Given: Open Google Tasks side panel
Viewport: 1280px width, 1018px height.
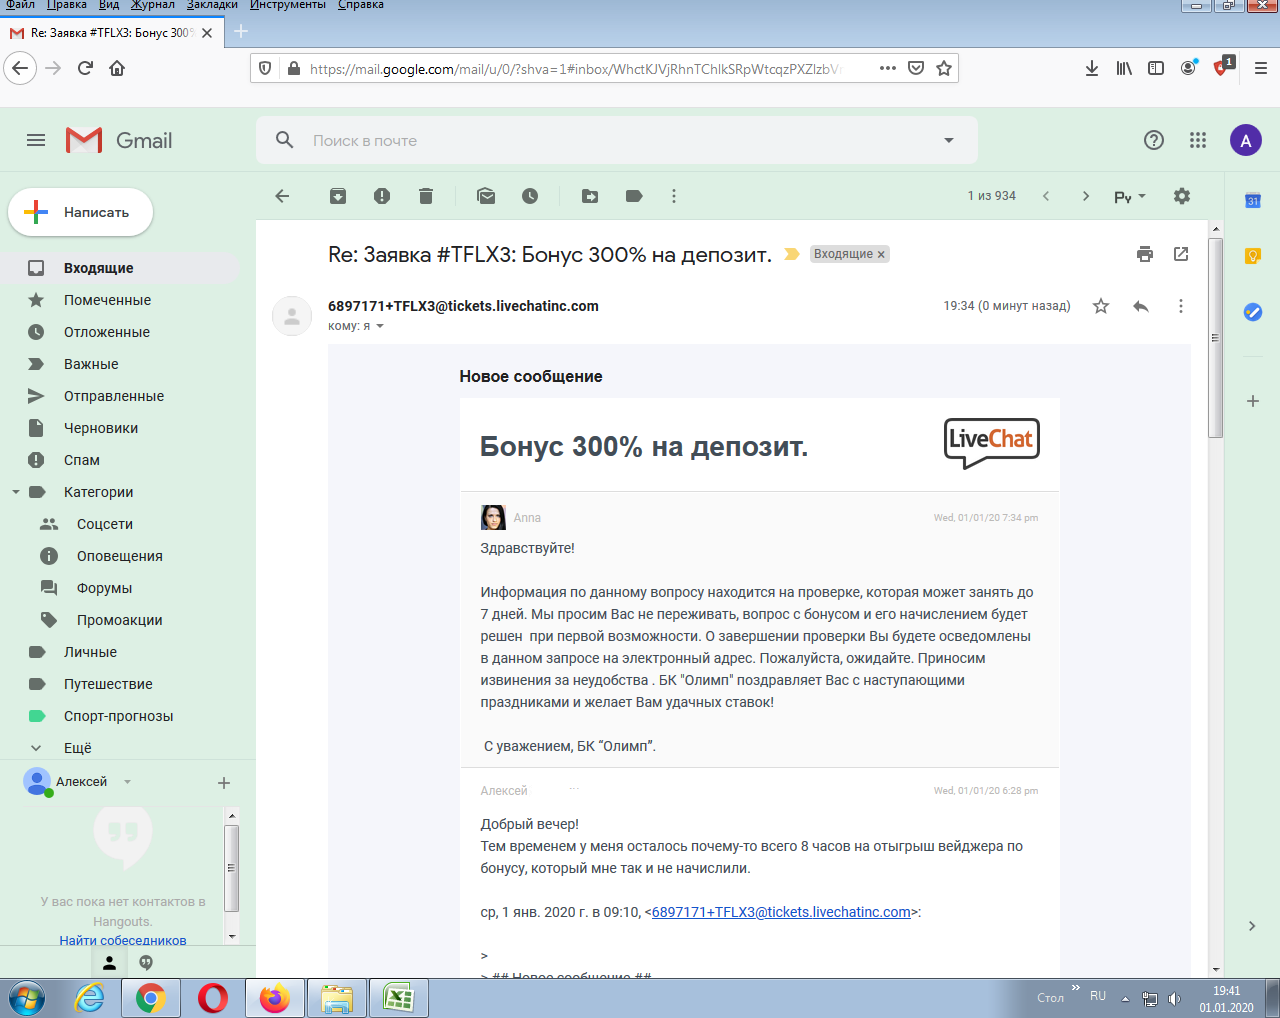Looking at the screenshot, I should 1252,312.
